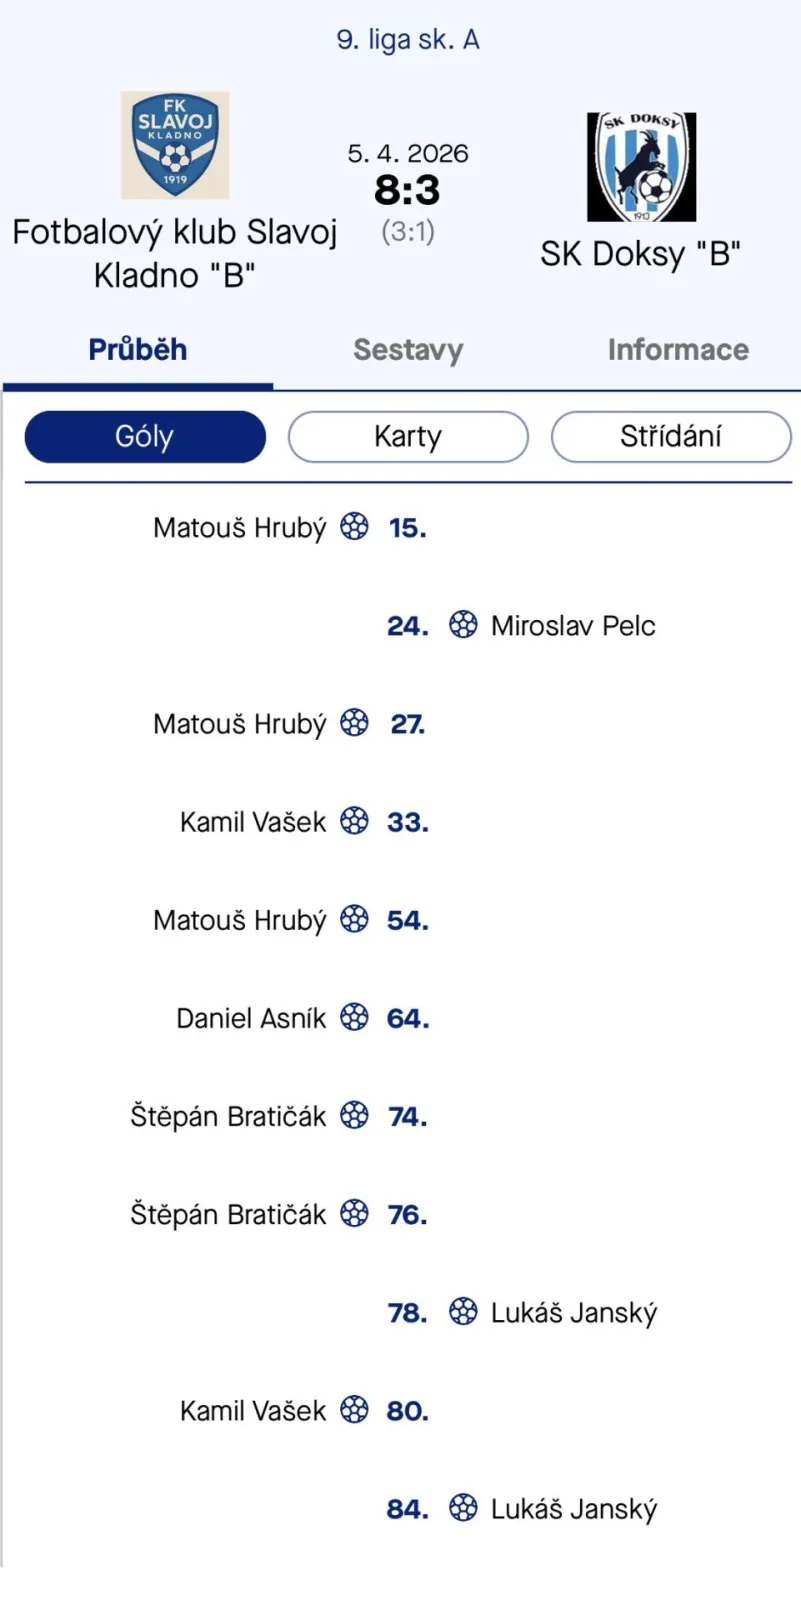This screenshot has width=801, height=1600.
Task: Switch to the Sestavy tab
Action: [408, 350]
